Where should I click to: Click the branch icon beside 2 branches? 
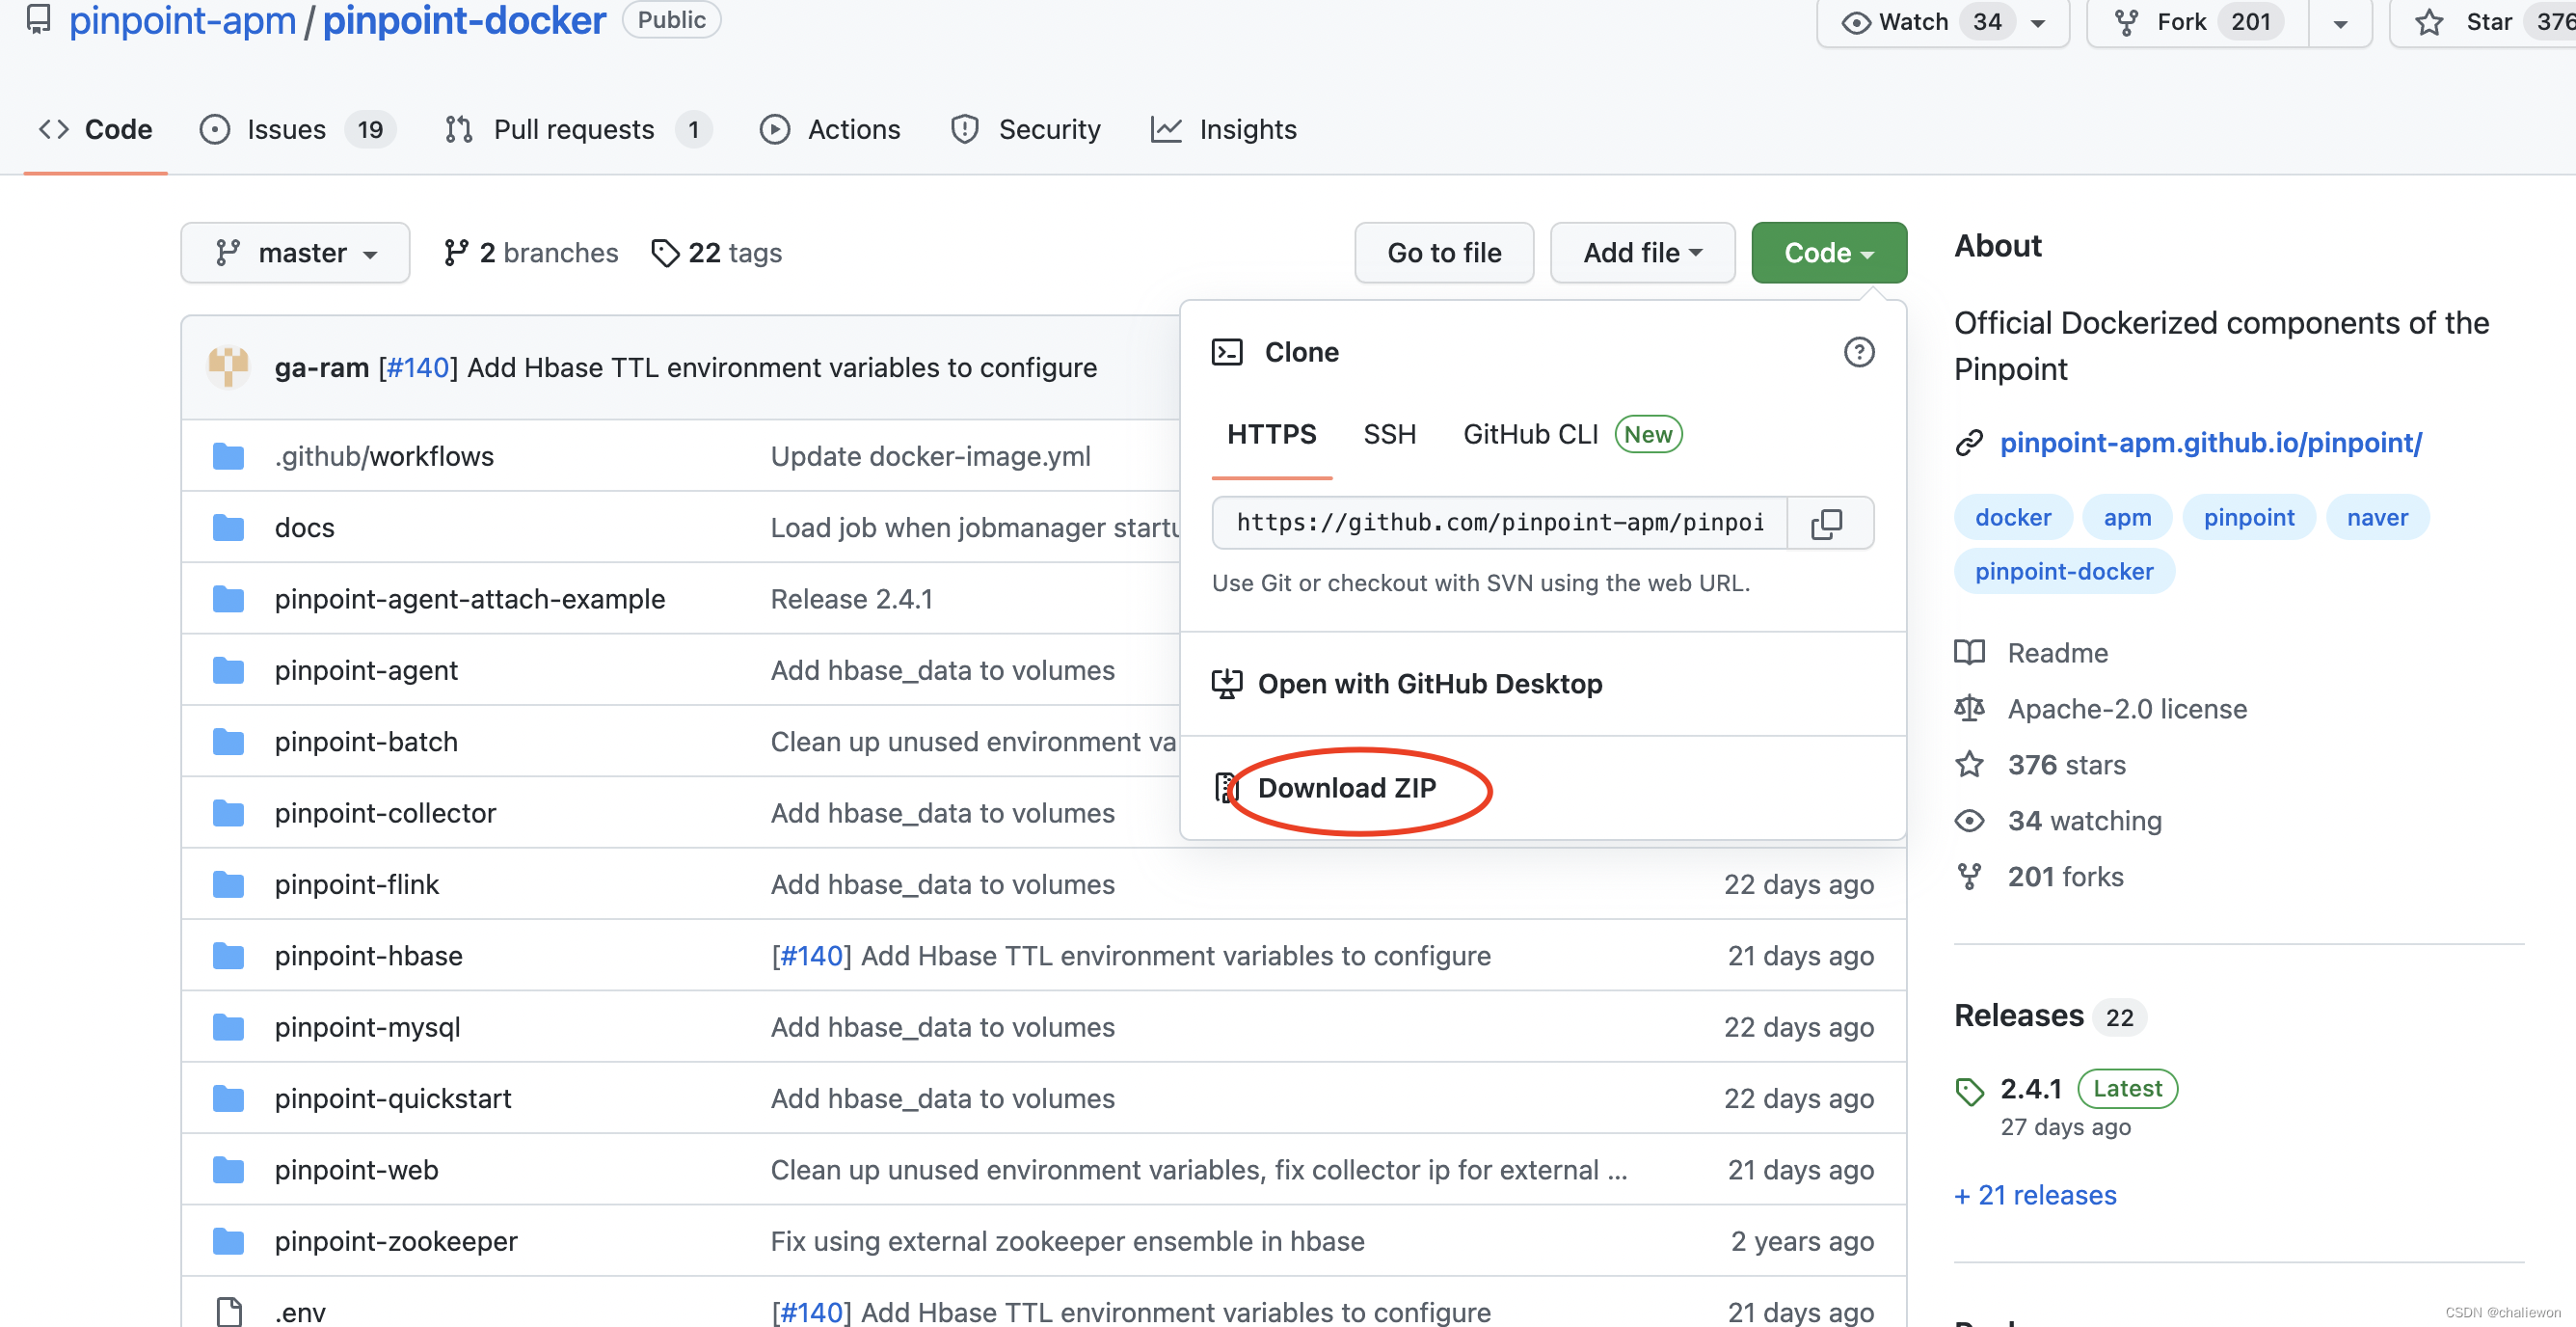tap(456, 253)
